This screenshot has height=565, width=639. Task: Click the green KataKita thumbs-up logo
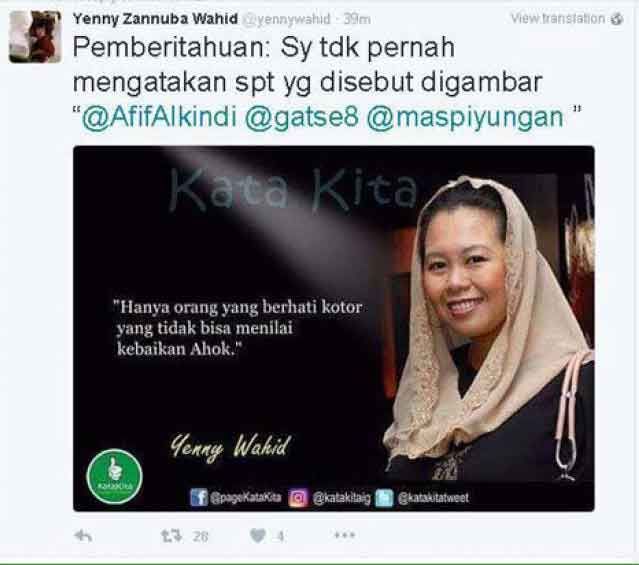[x=115, y=476]
